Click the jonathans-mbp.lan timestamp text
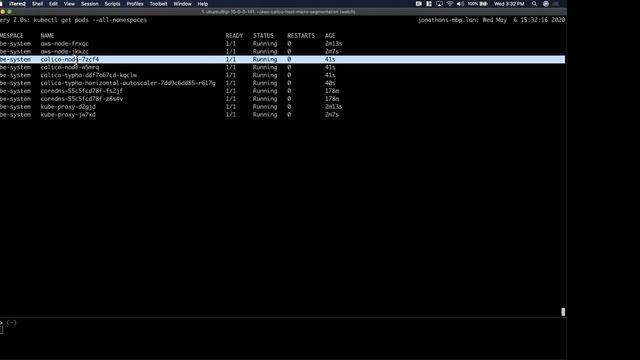 491,20
